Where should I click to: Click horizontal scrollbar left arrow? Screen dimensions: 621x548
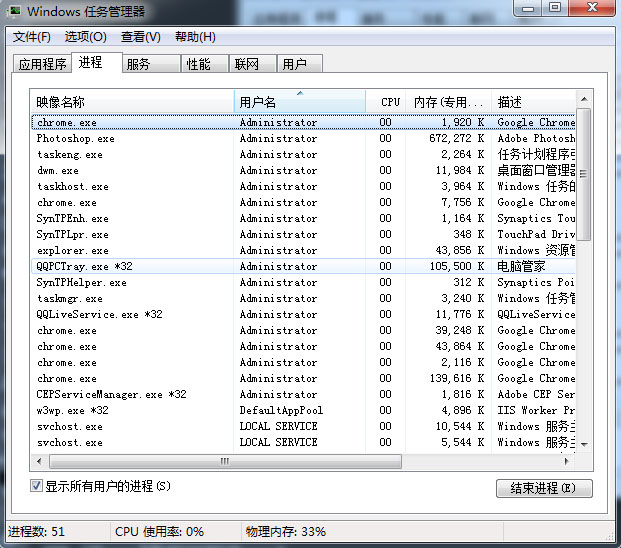(x=39, y=461)
